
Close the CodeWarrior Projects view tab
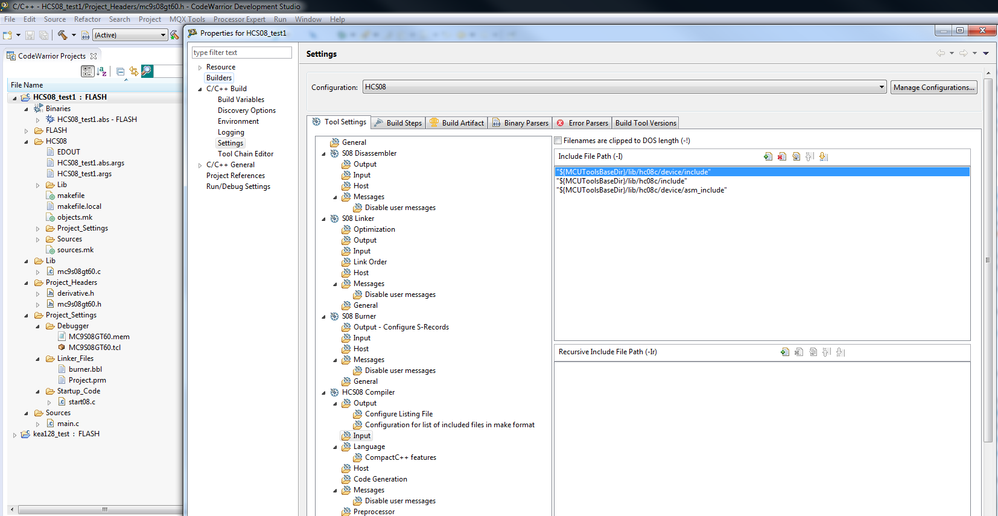(x=93, y=56)
